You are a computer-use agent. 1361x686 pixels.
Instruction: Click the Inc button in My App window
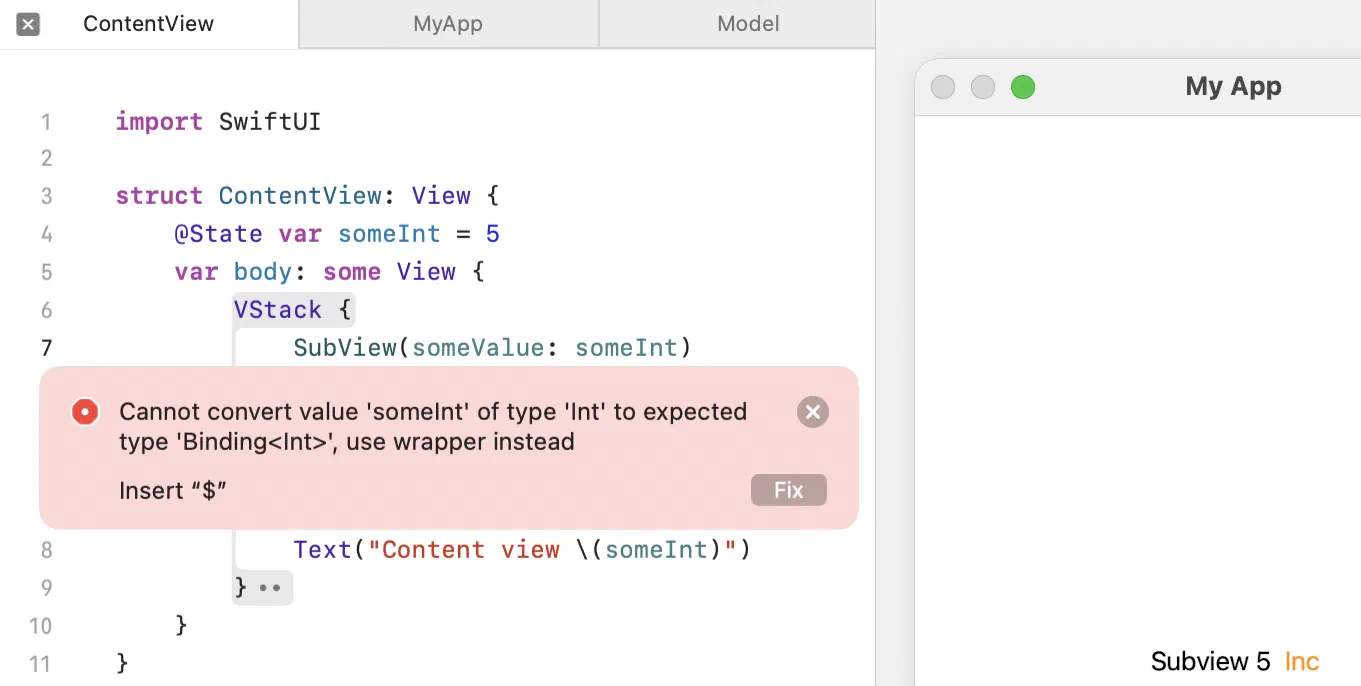pos(1302,661)
